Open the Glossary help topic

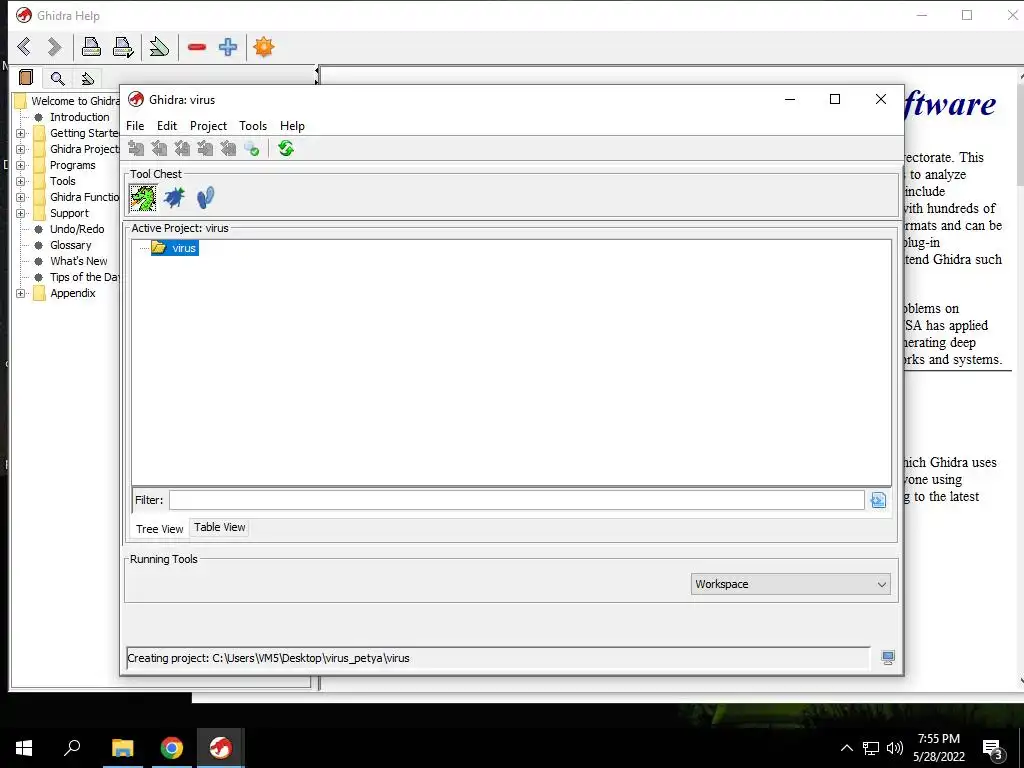coord(71,245)
